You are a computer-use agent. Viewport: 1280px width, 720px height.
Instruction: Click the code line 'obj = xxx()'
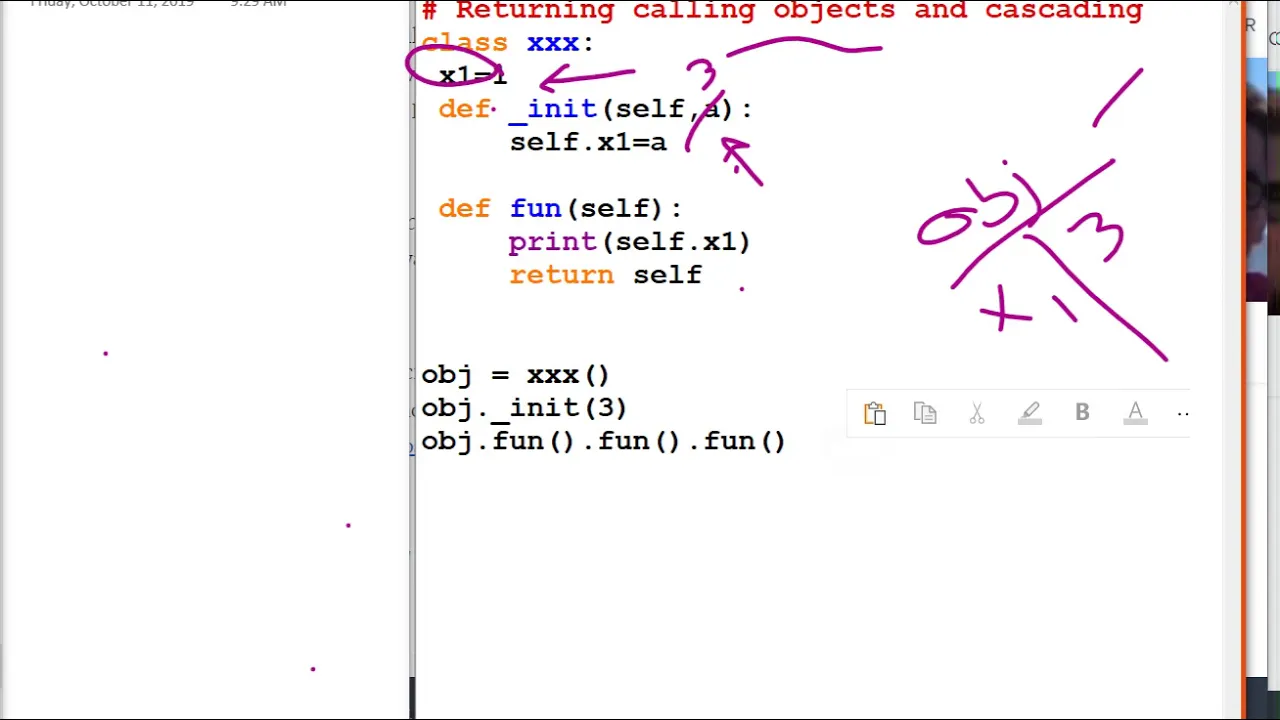click(x=515, y=375)
